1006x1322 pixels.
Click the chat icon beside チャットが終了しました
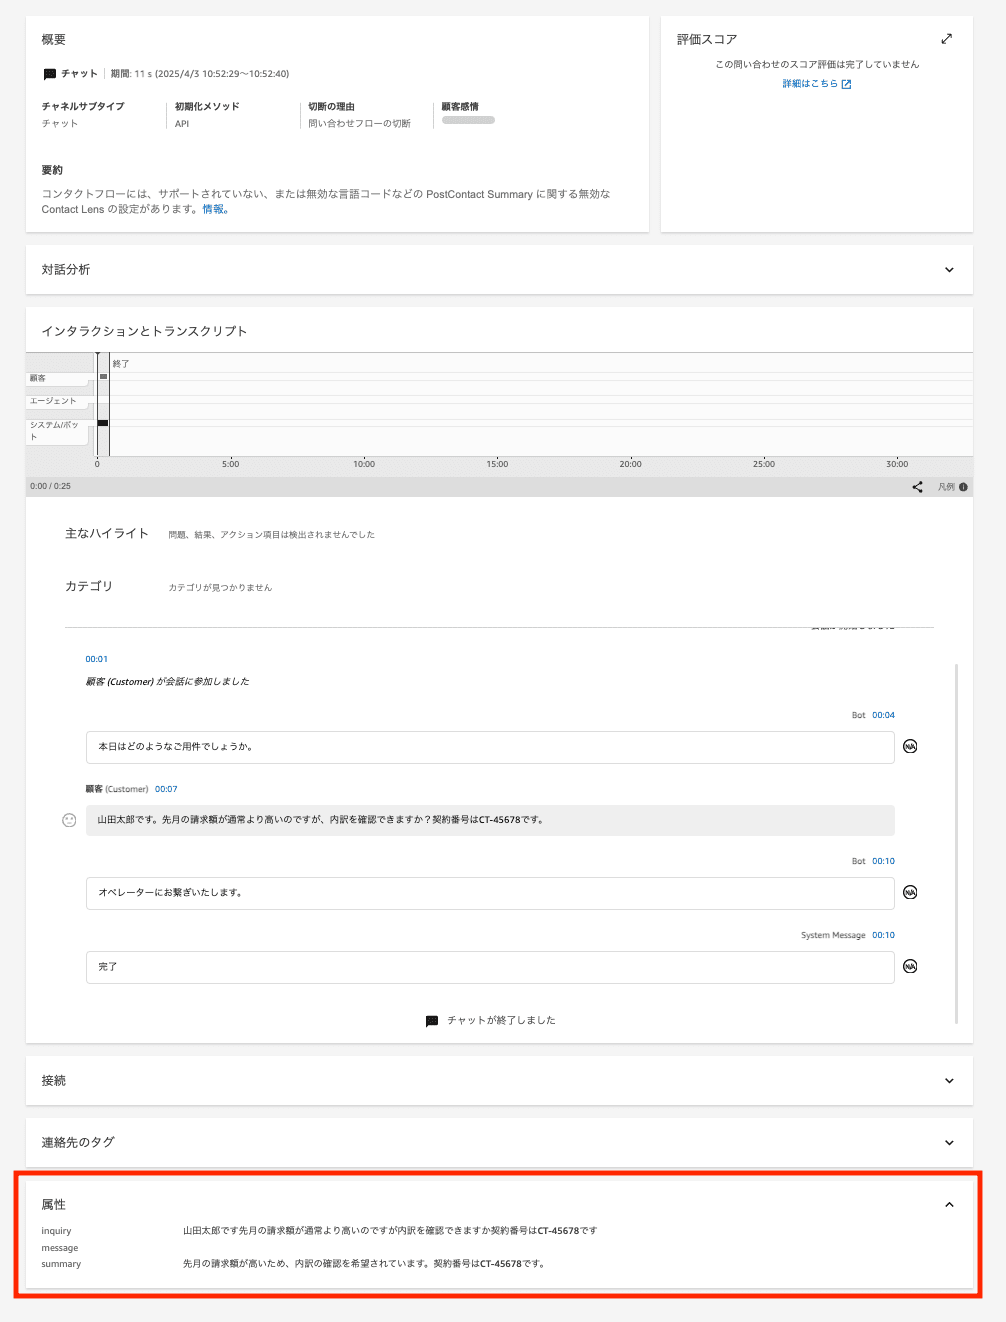432,1021
